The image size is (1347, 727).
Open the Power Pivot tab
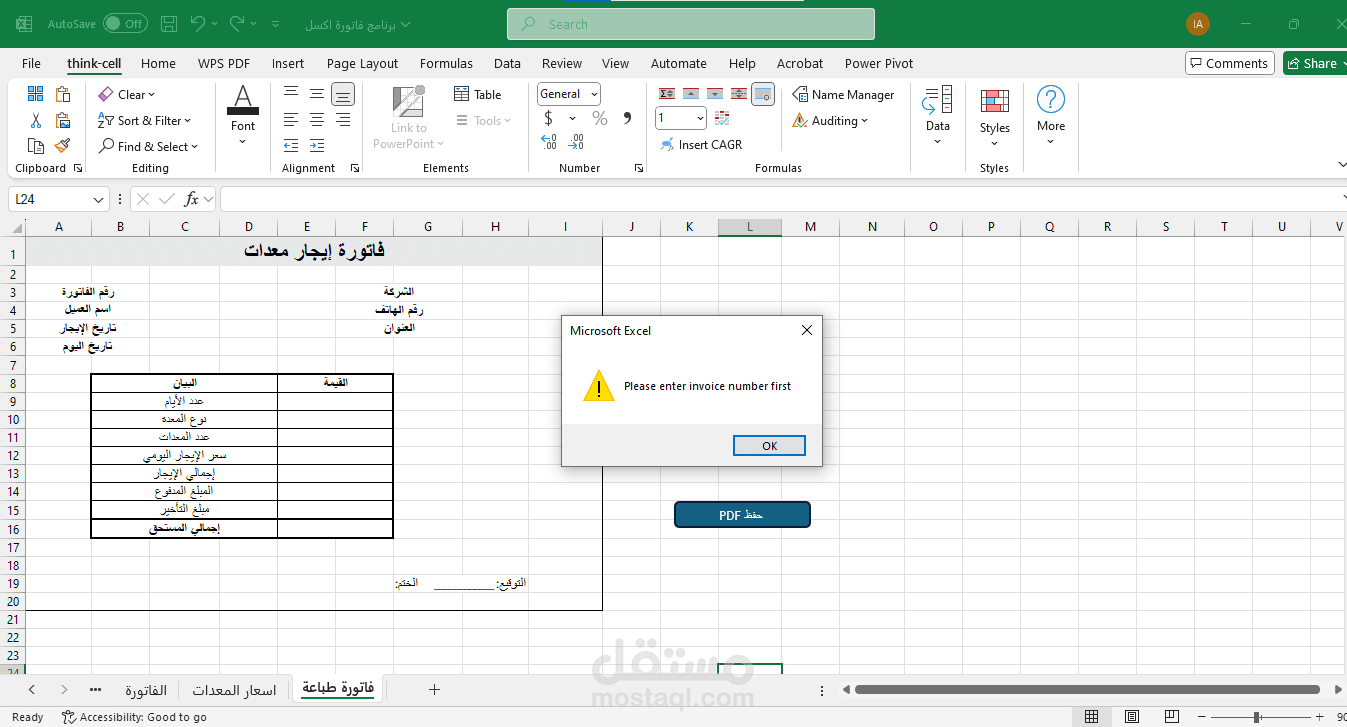click(x=879, y=63)
